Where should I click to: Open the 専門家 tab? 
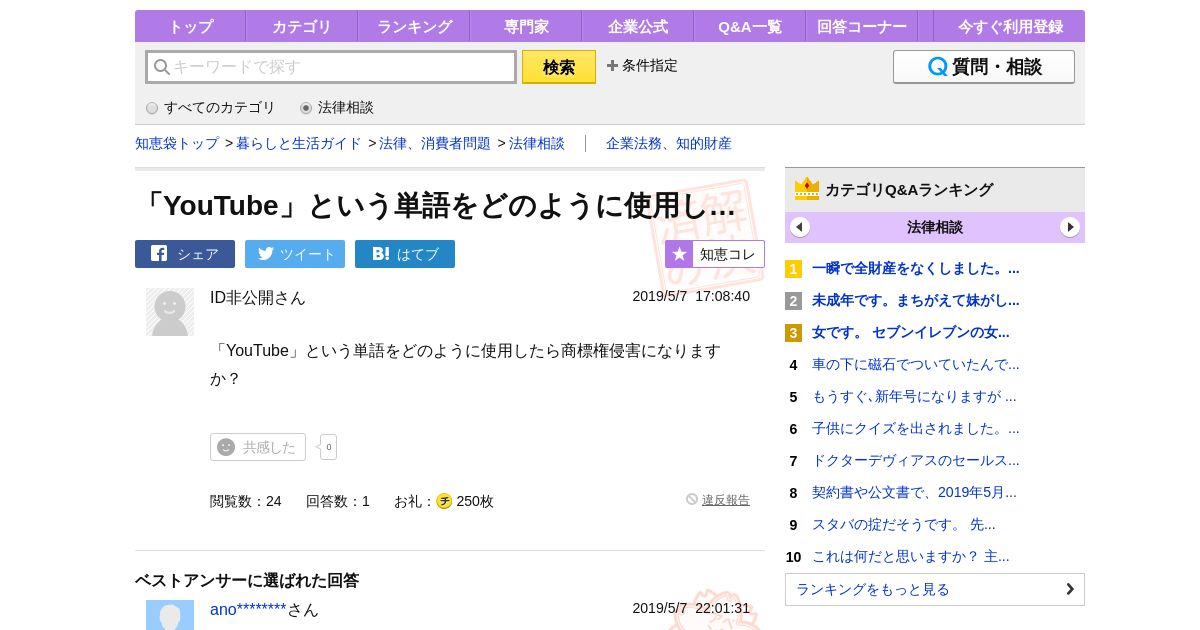click(x=525, y=26)
